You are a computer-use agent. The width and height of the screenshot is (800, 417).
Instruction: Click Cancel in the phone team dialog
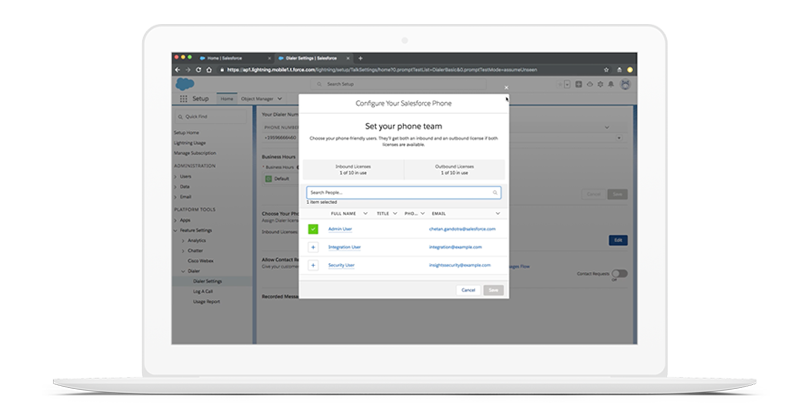click(468, 290)
